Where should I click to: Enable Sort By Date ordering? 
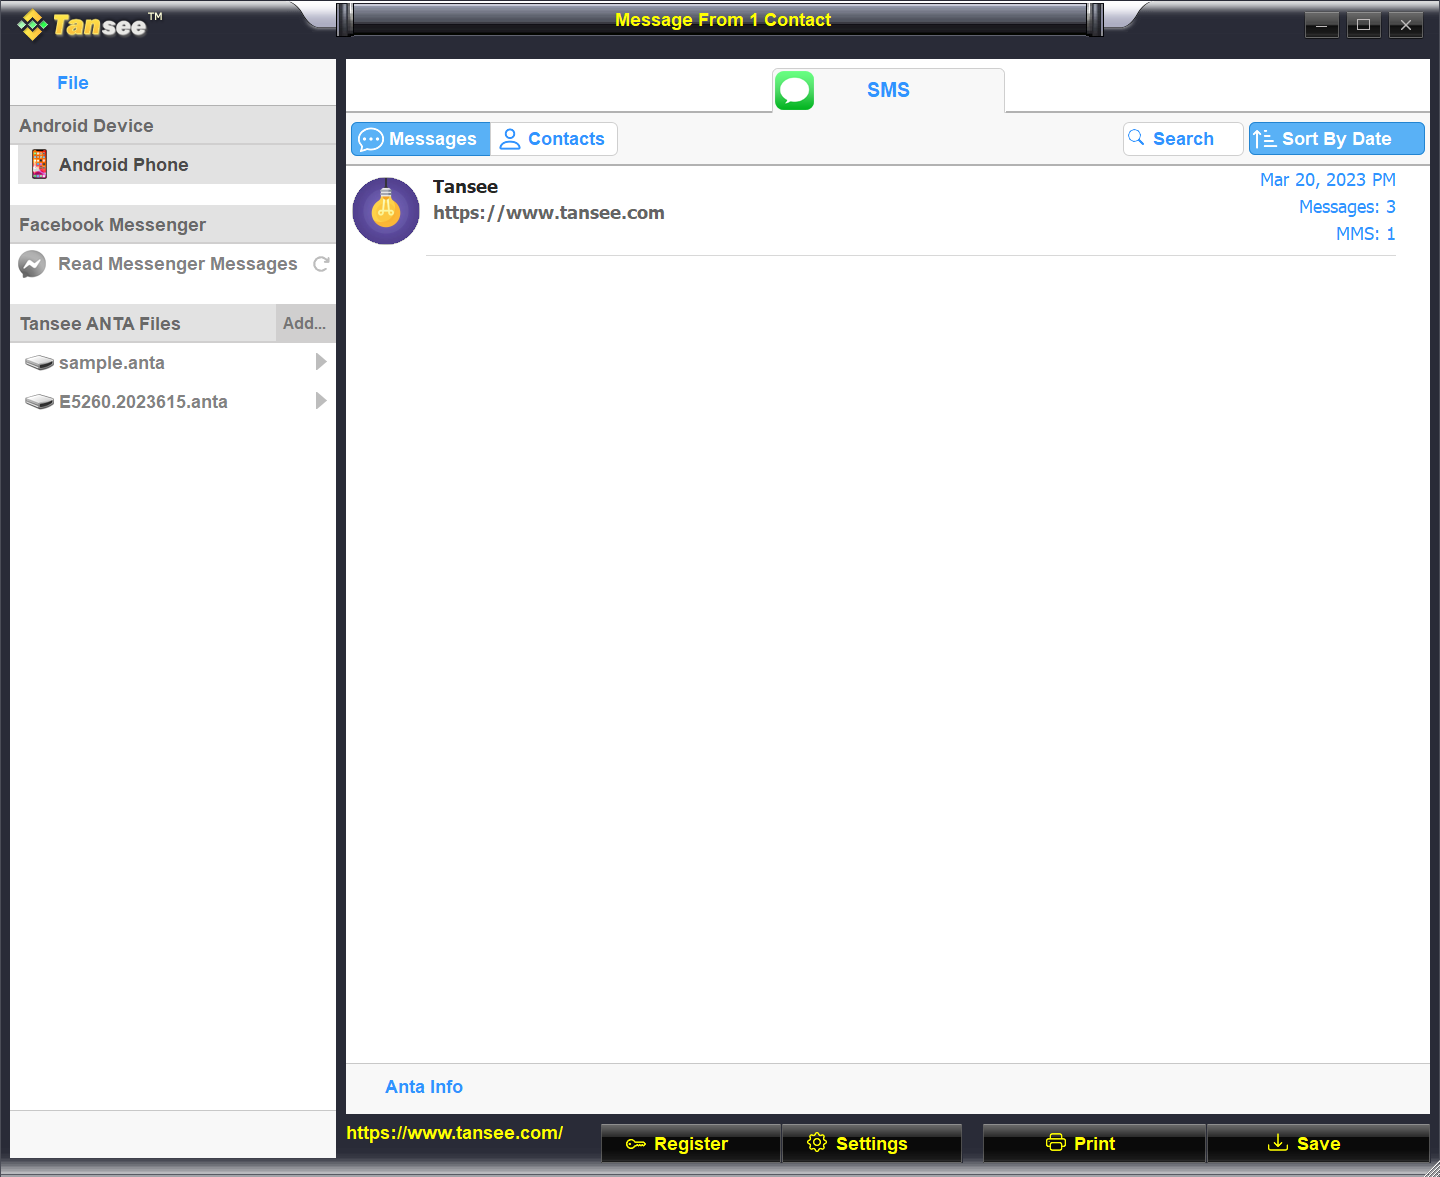[1336, 138]
